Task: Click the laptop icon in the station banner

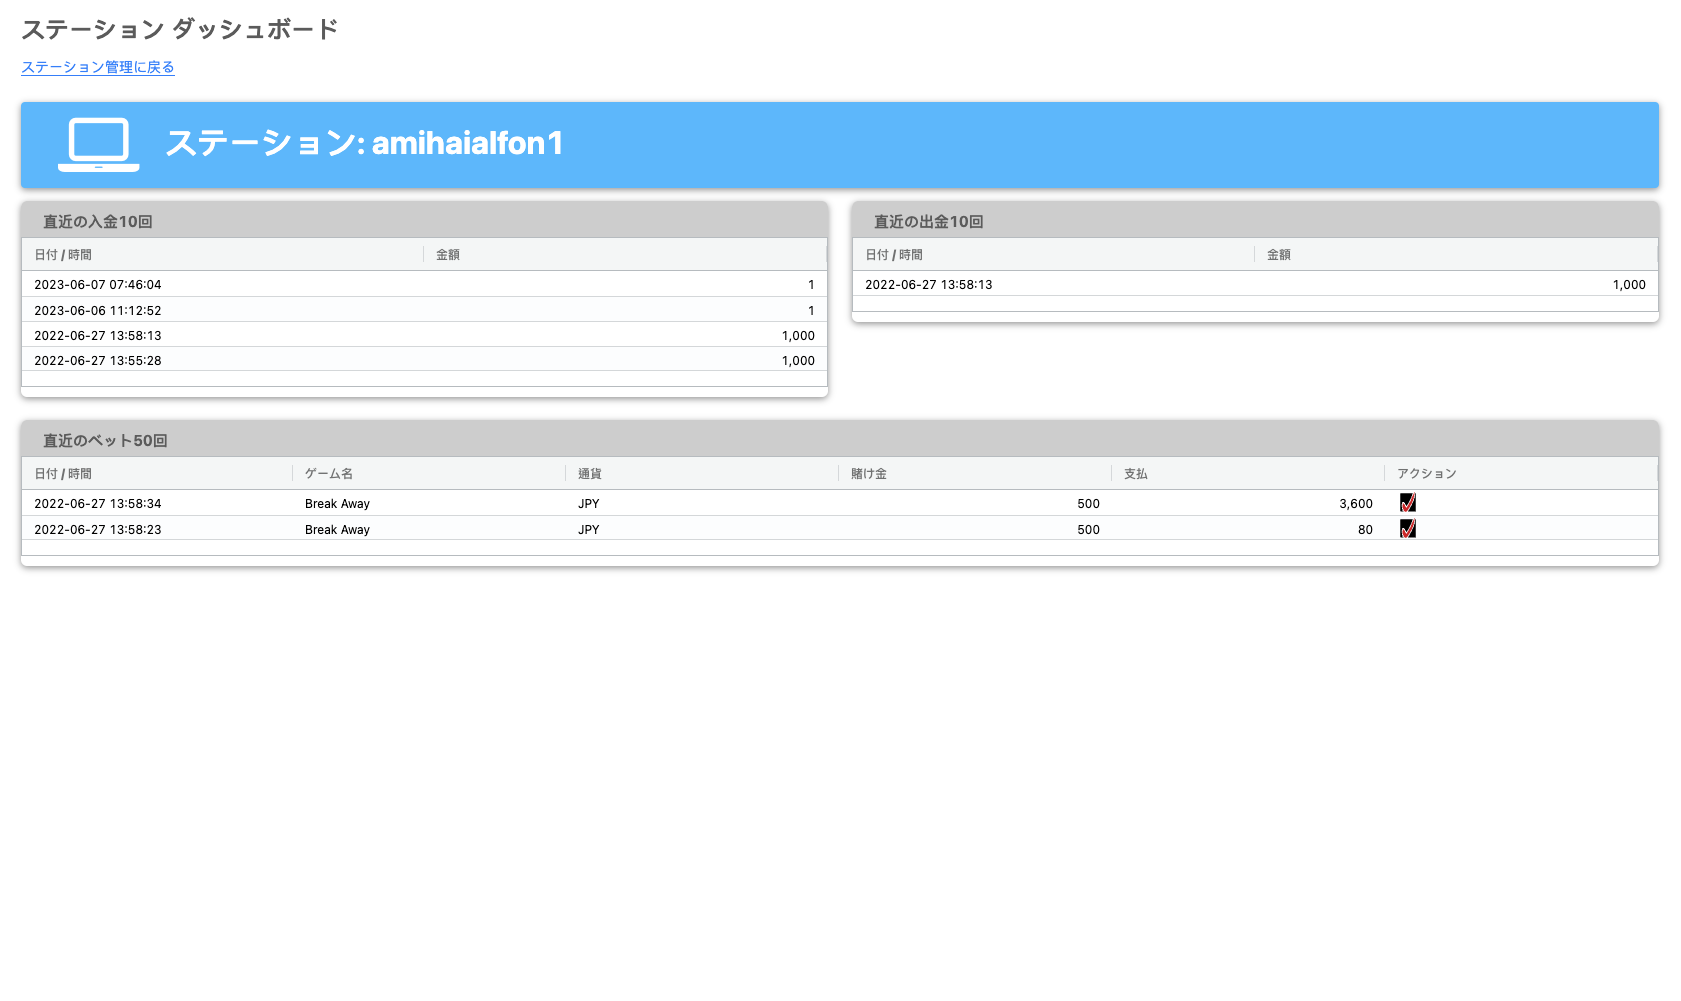Action: pyautogui.click(x=98, y=144)
